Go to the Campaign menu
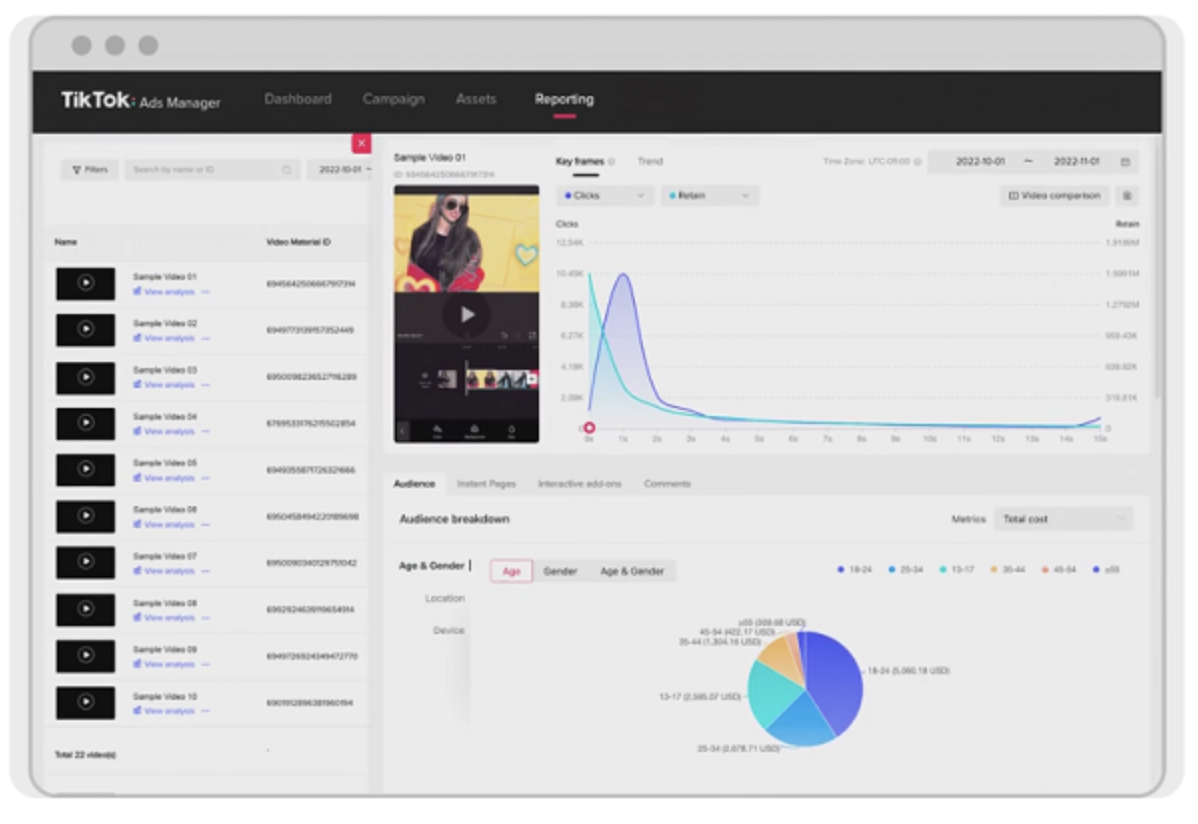This screenshot has width=1198, height=824. pyautogui.click(x=393, y=99)
